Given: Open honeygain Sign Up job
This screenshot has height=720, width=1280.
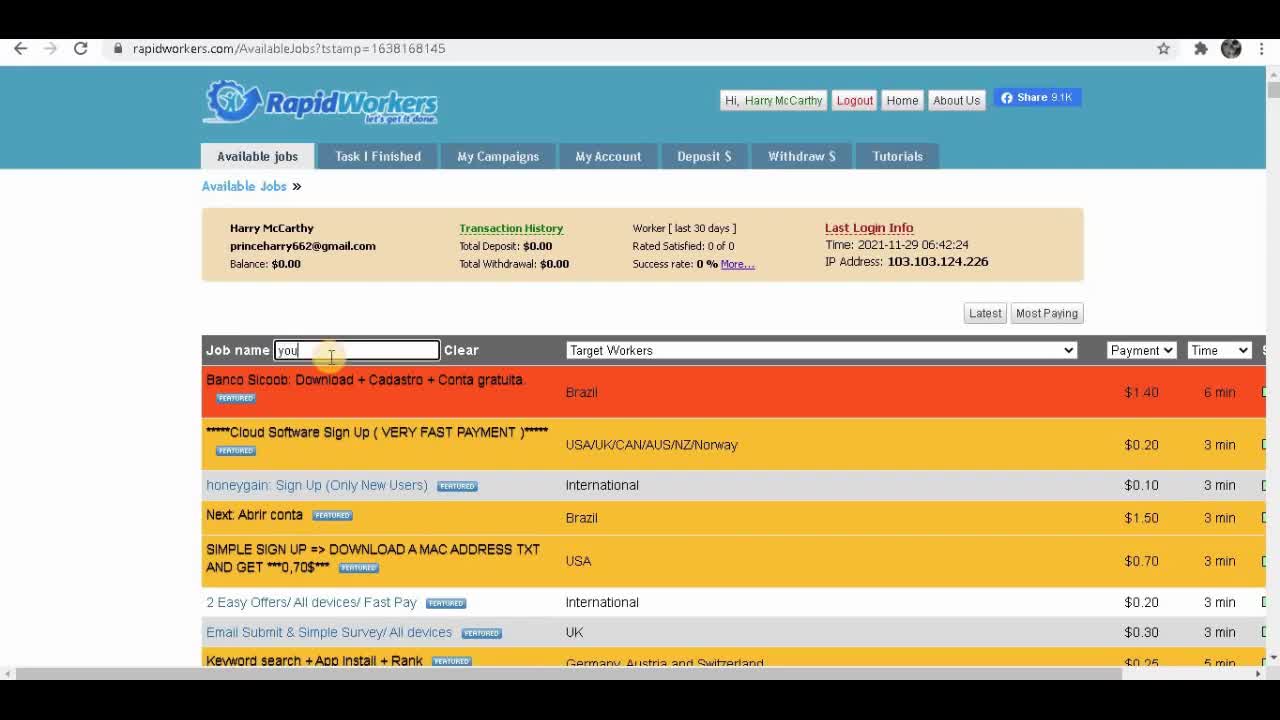Looking at the screenshot, I should click(x=316, y=485).
